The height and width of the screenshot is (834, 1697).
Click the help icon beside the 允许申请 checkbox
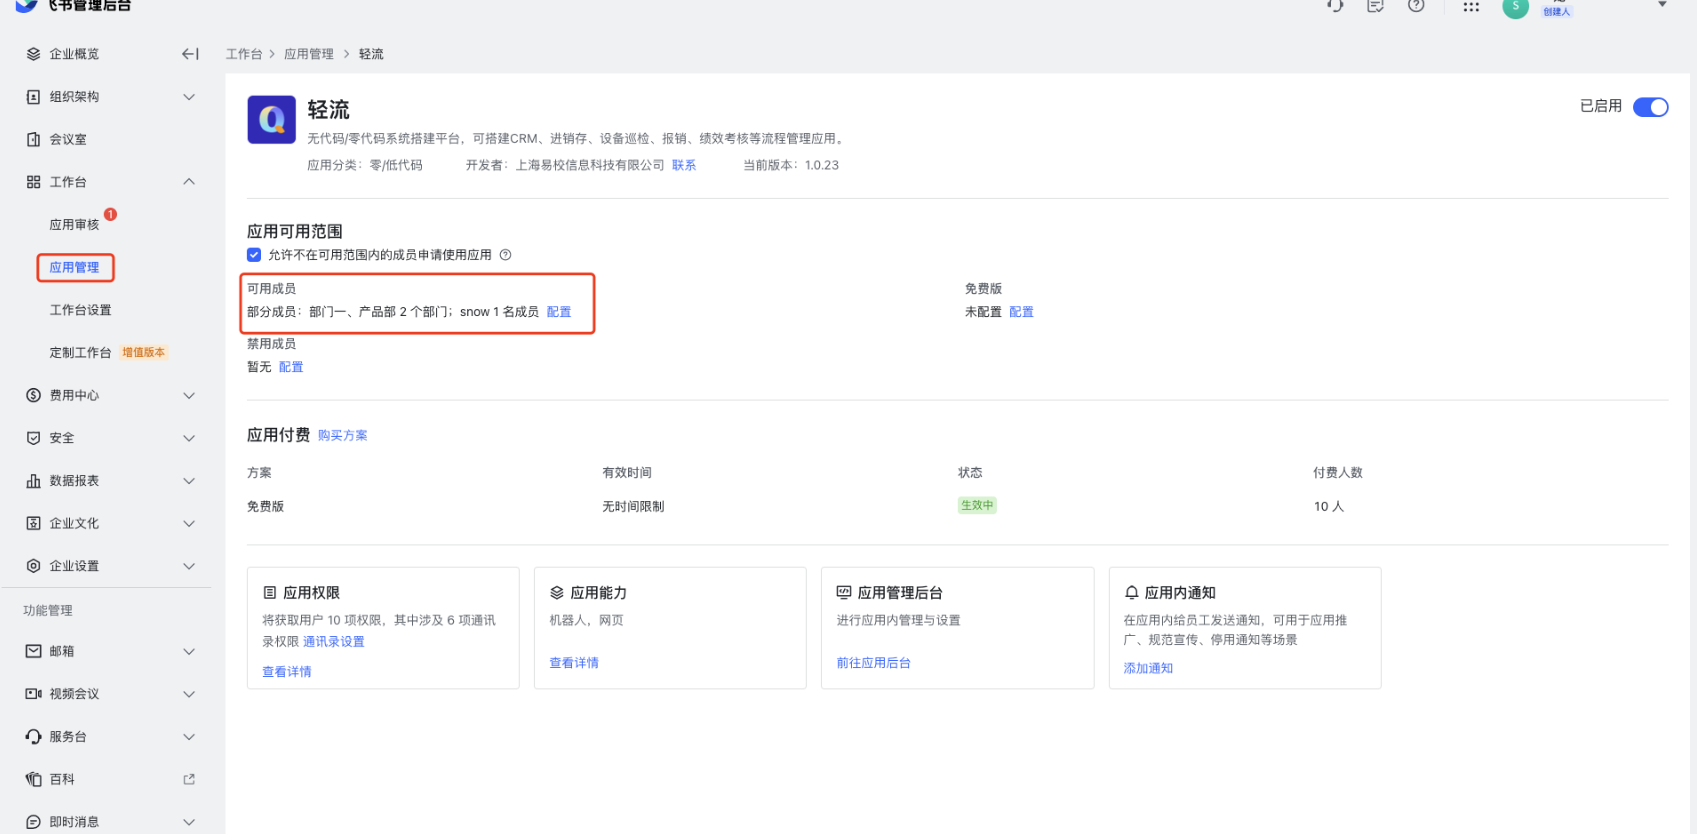pyautogui.click(x=506, y=255)
